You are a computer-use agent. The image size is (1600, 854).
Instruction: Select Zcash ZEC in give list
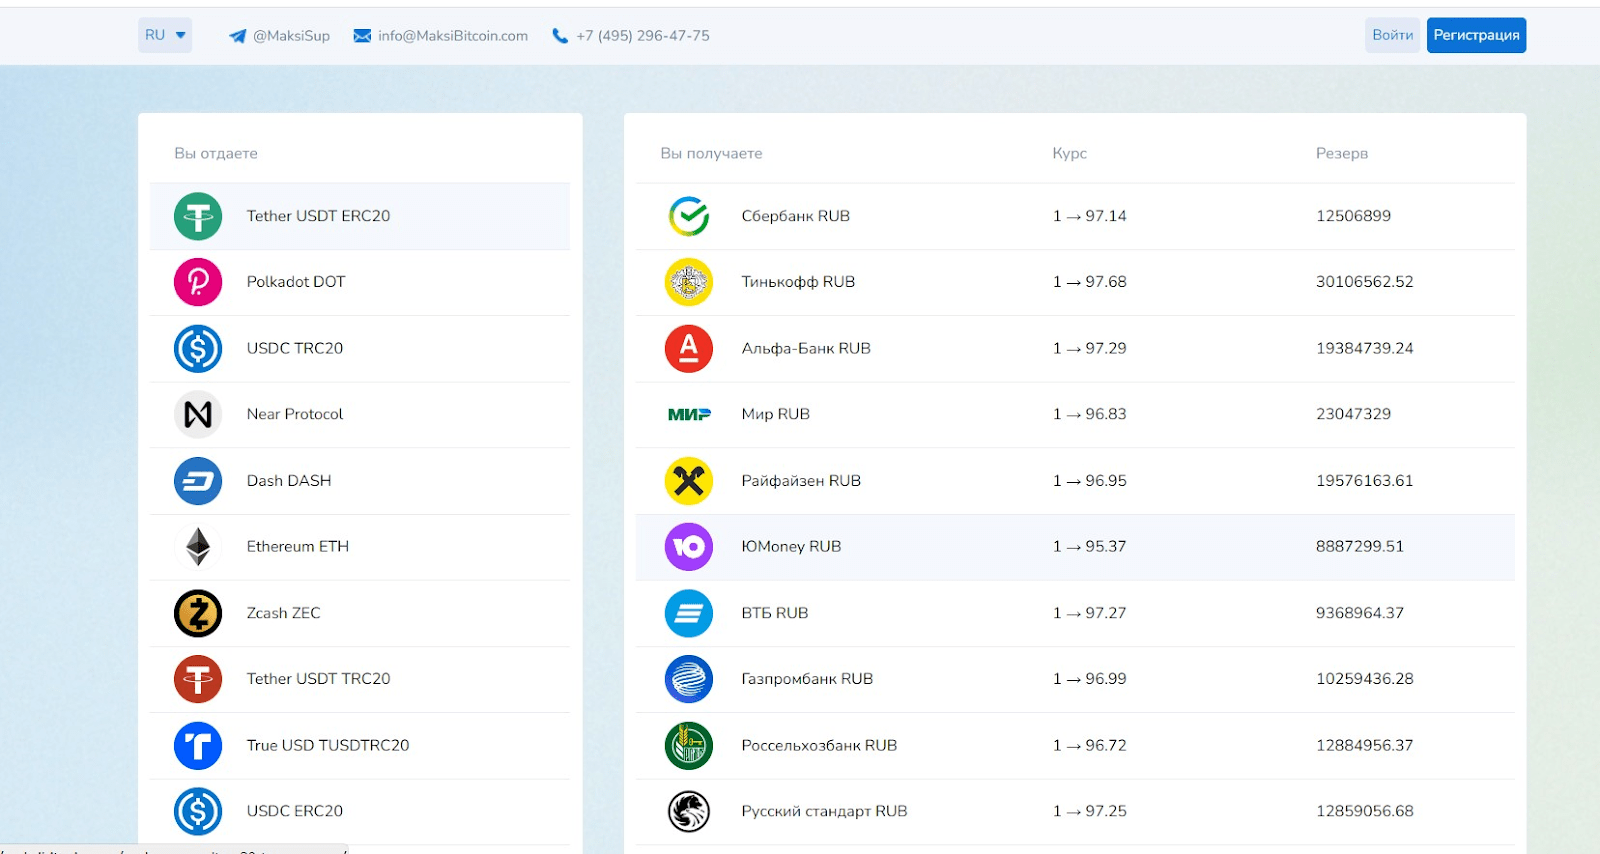pyautogui.click(x=360, y=613)
